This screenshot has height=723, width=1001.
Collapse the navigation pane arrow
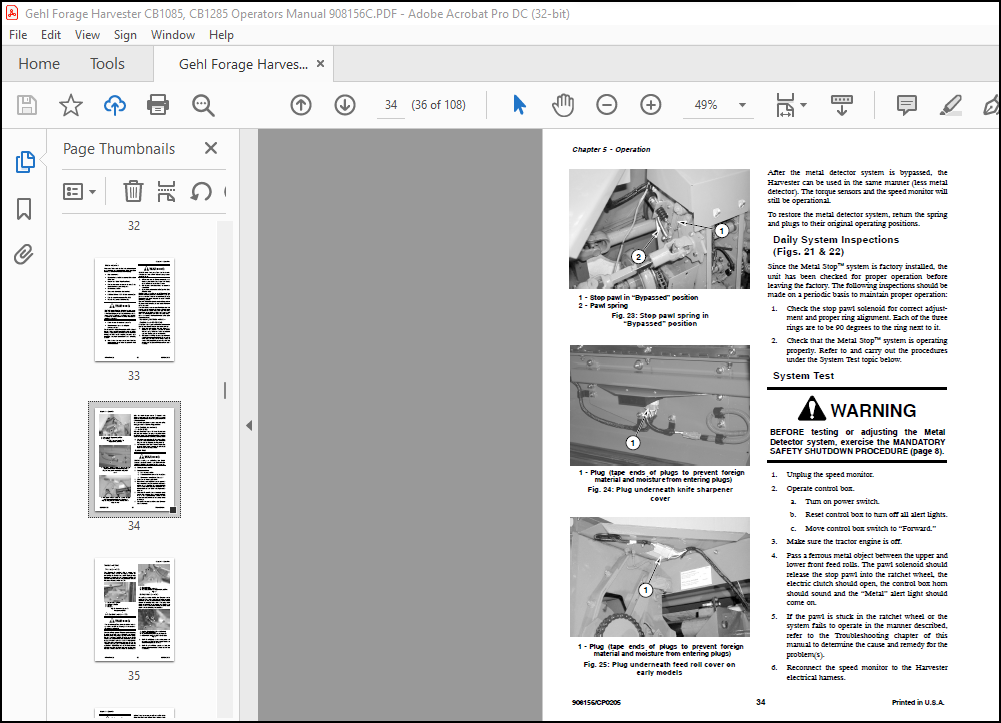249,425
